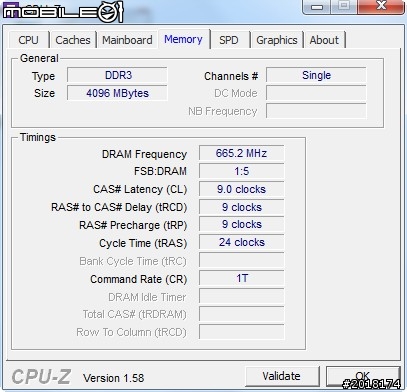Select the 24 clocks tRAS value
407x392 pixels.
coord(242,242)
